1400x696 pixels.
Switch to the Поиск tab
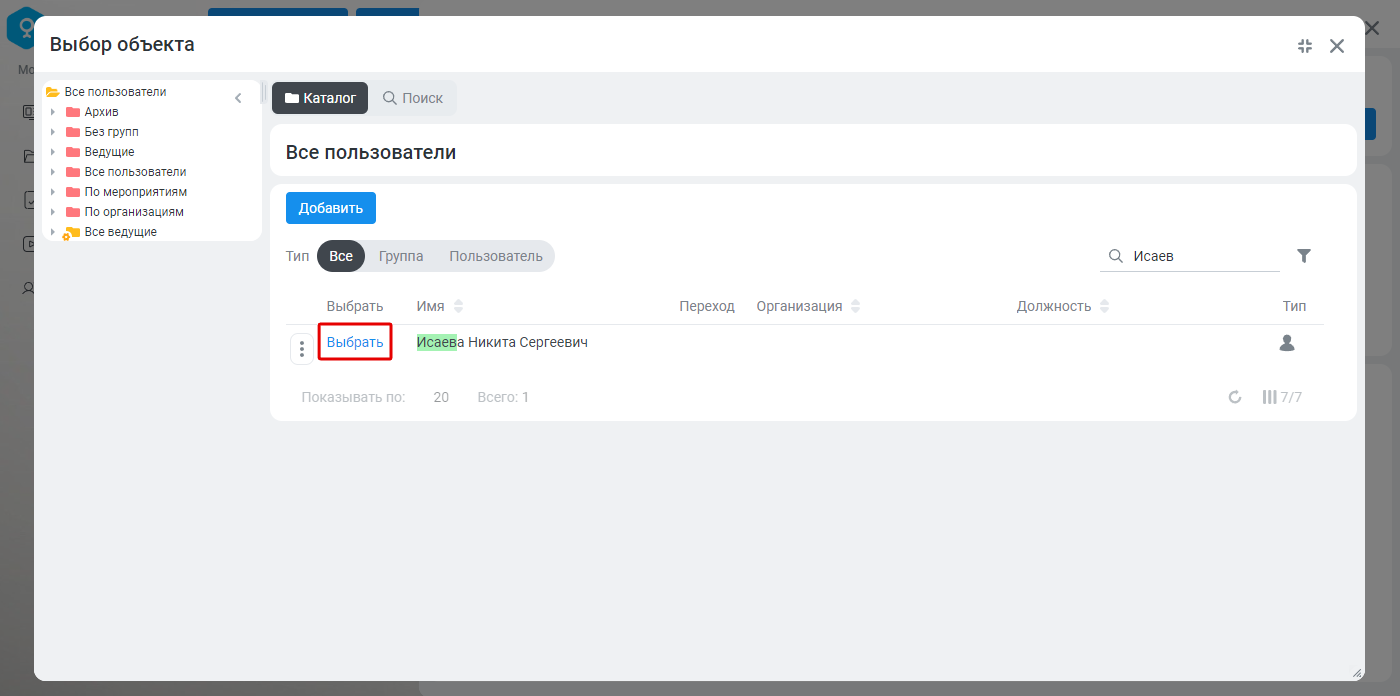[413, 98]
